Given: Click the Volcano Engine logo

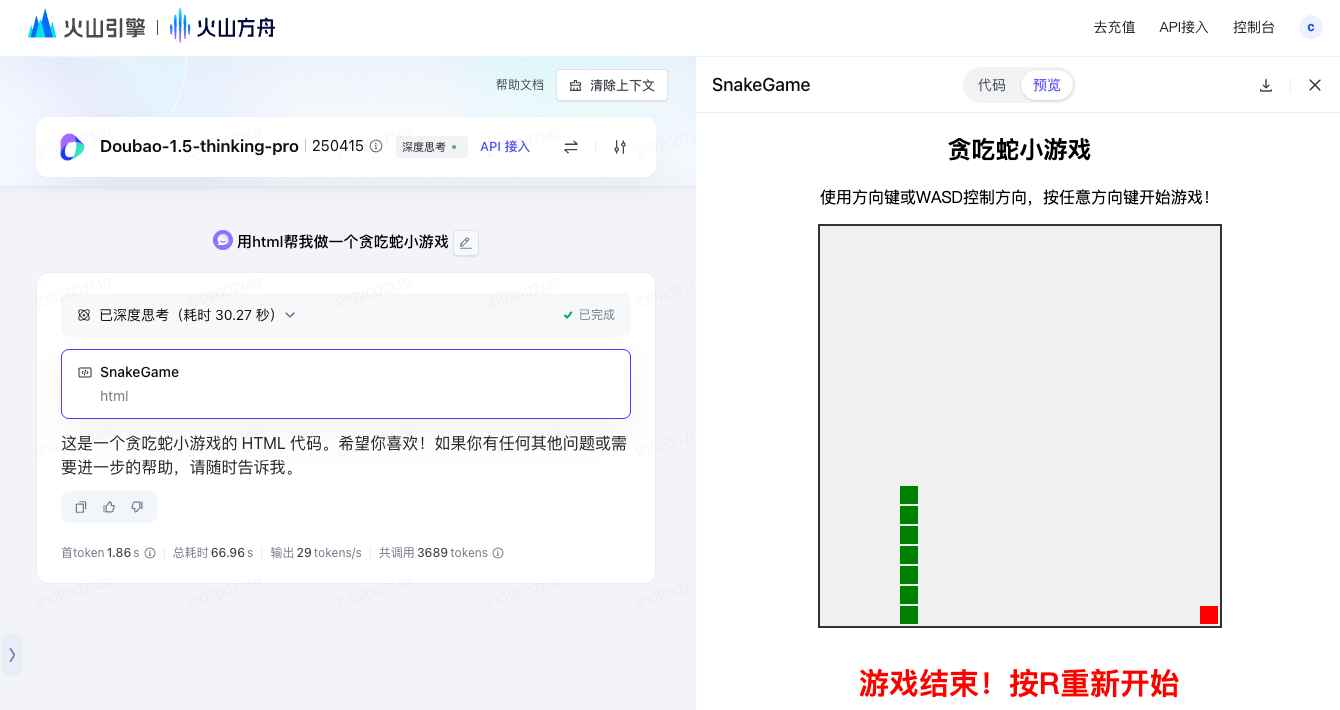Looking at the screenshot, I should pyautogui.click(x=86, y=27).
